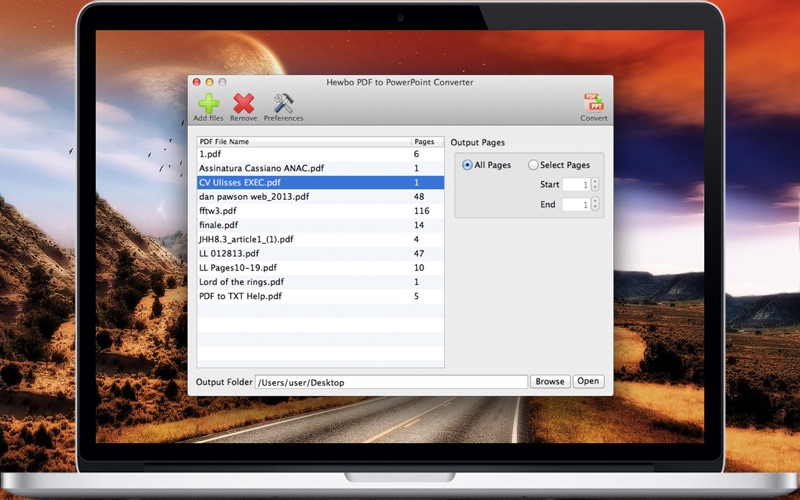
Task: Select fftw3.pdf in the file list
Action: [320, 211]
